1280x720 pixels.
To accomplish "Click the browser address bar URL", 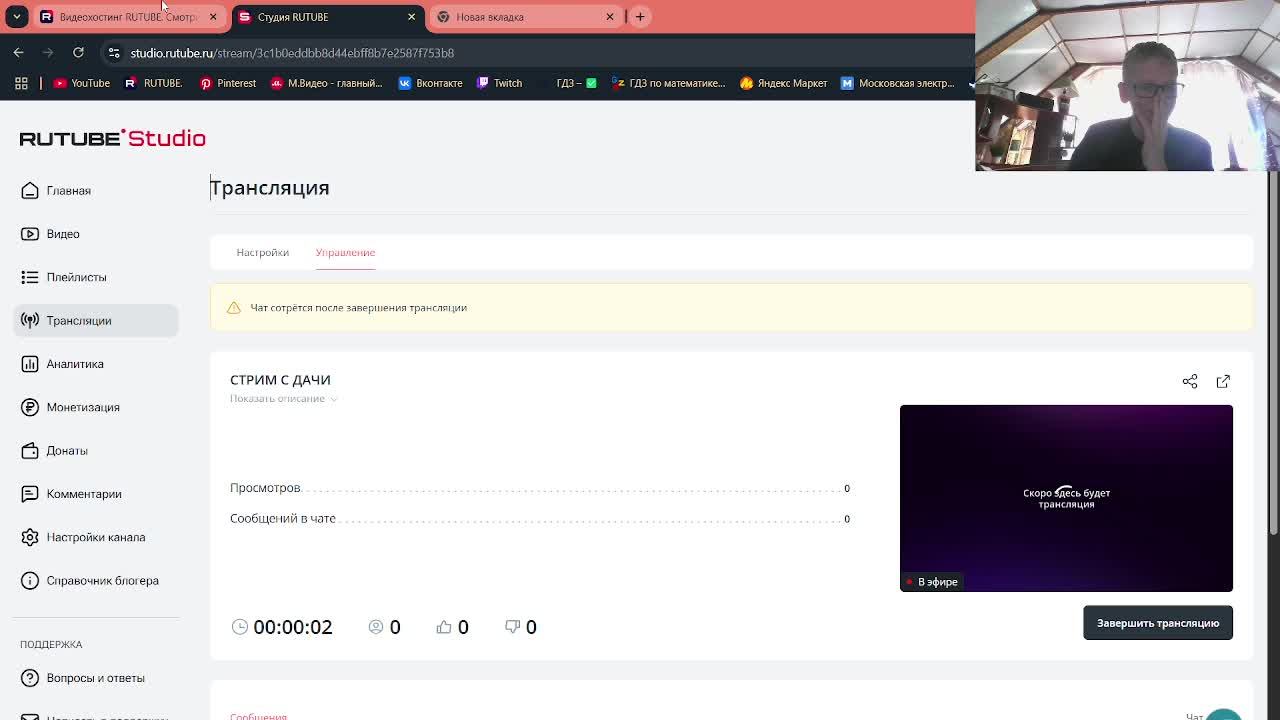I will pos(292,53).
